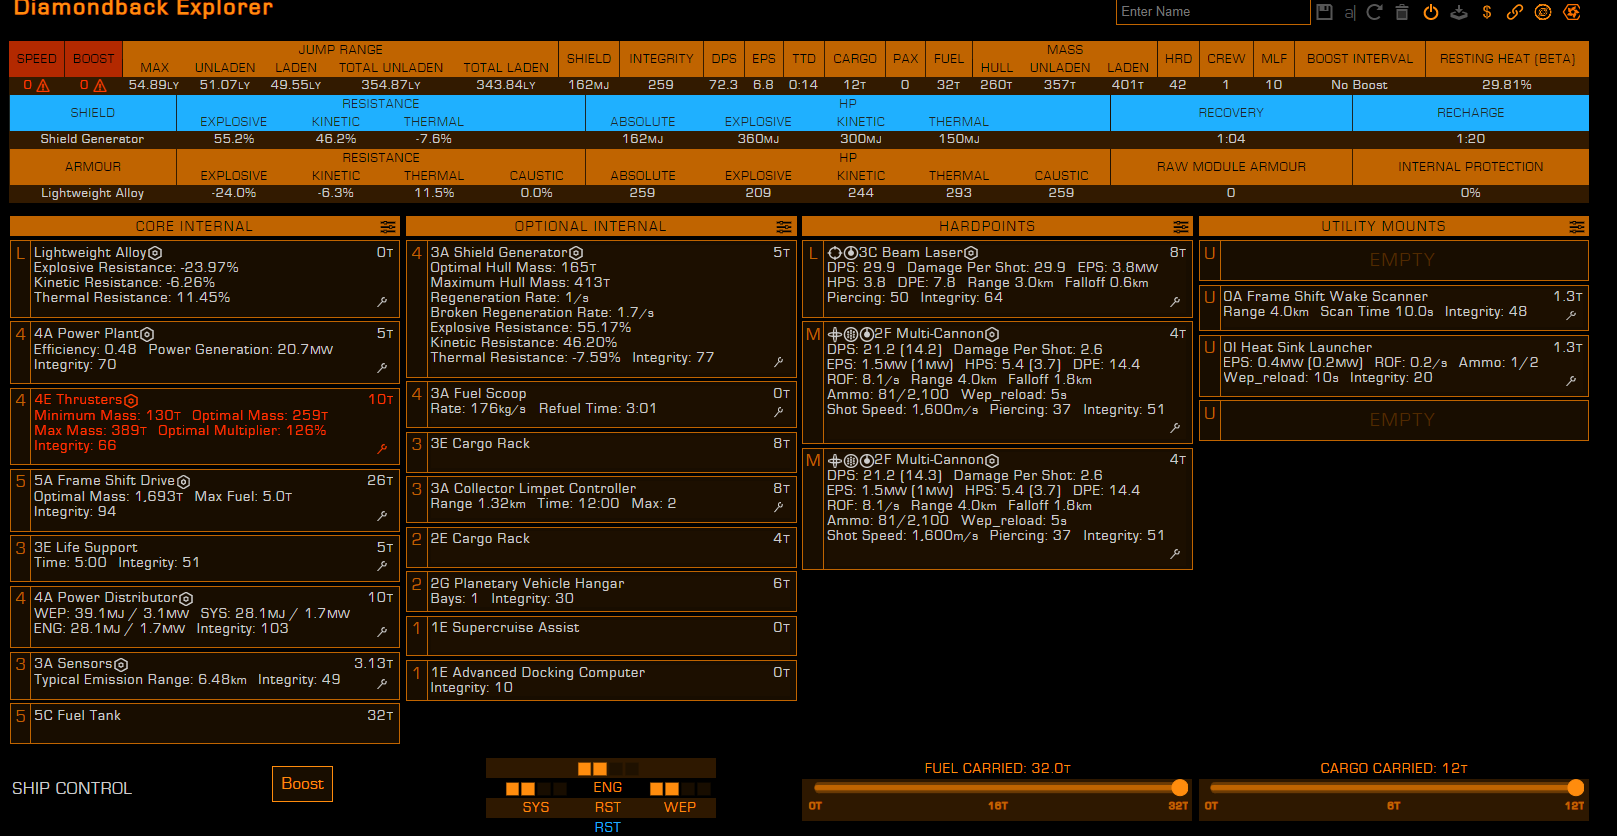Image resolution: width=1617 pixels, height=836 pixels.
Task: Expand the Optional Internal section menu
Action: tap(784, 227)
